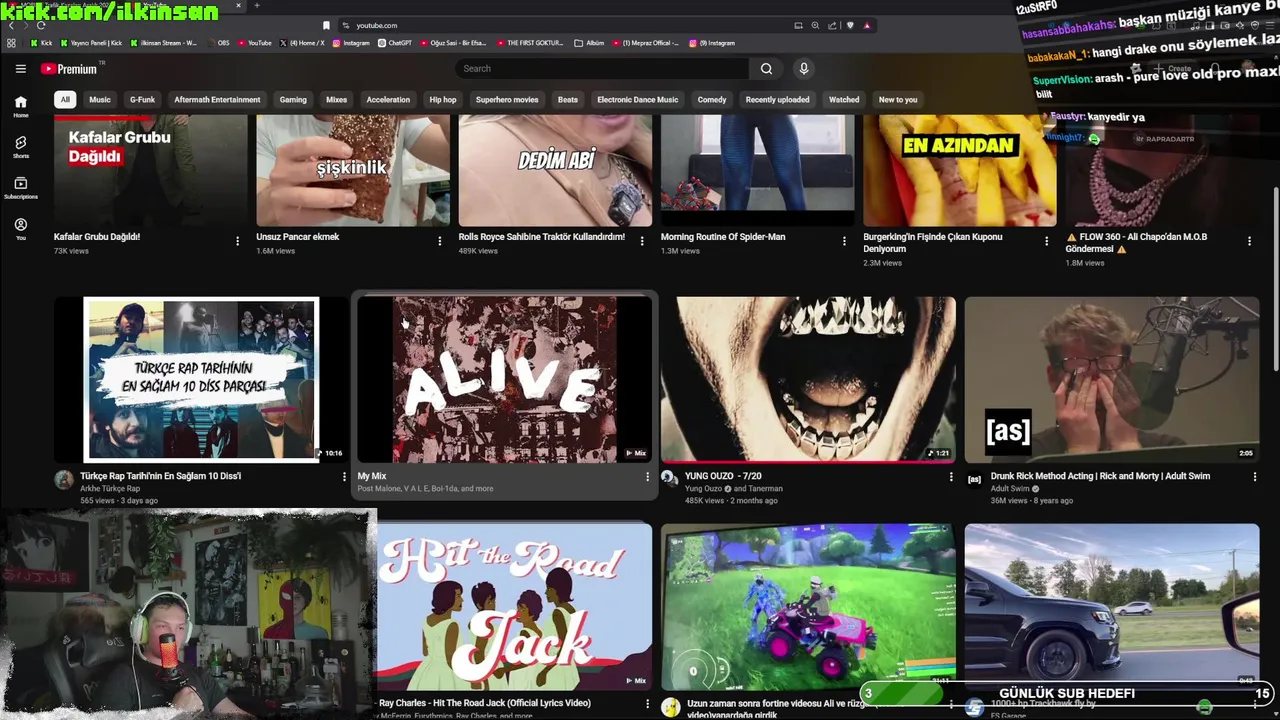Select the Aftermath Entertainment chip
The image size is (1280, 720).
tap(217, 100)
